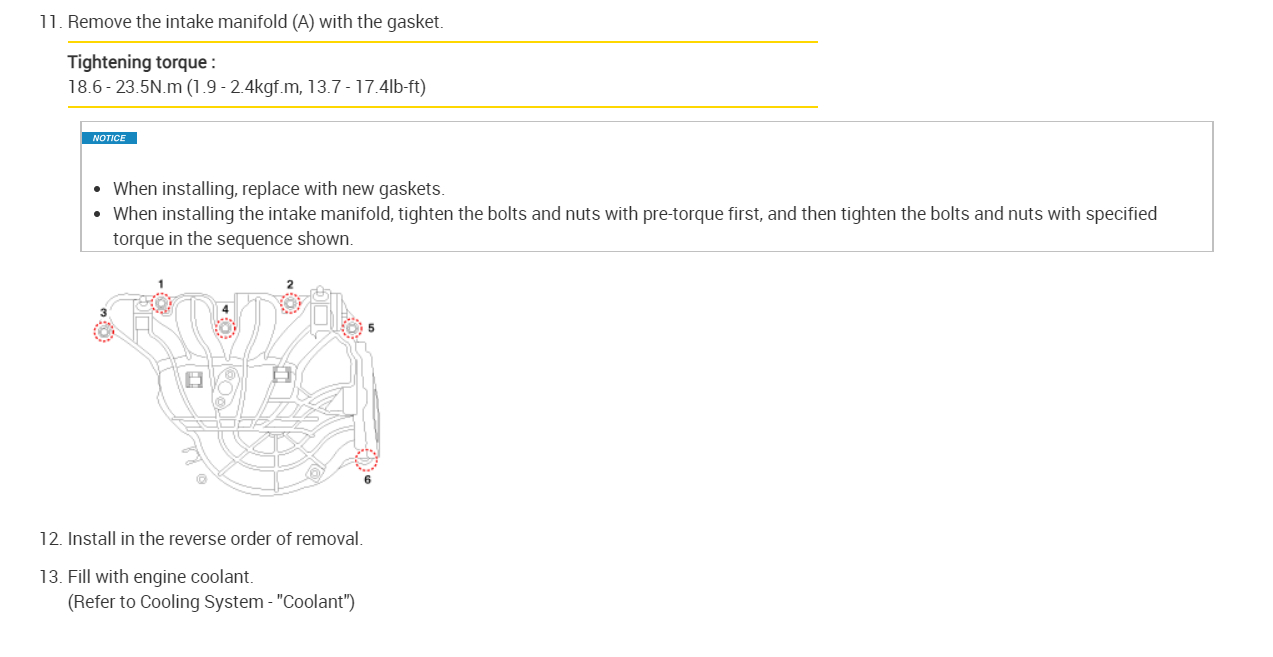Click the oval port at the manifold center
This screenshot has height=657, width=1273.
coord(226,388)
